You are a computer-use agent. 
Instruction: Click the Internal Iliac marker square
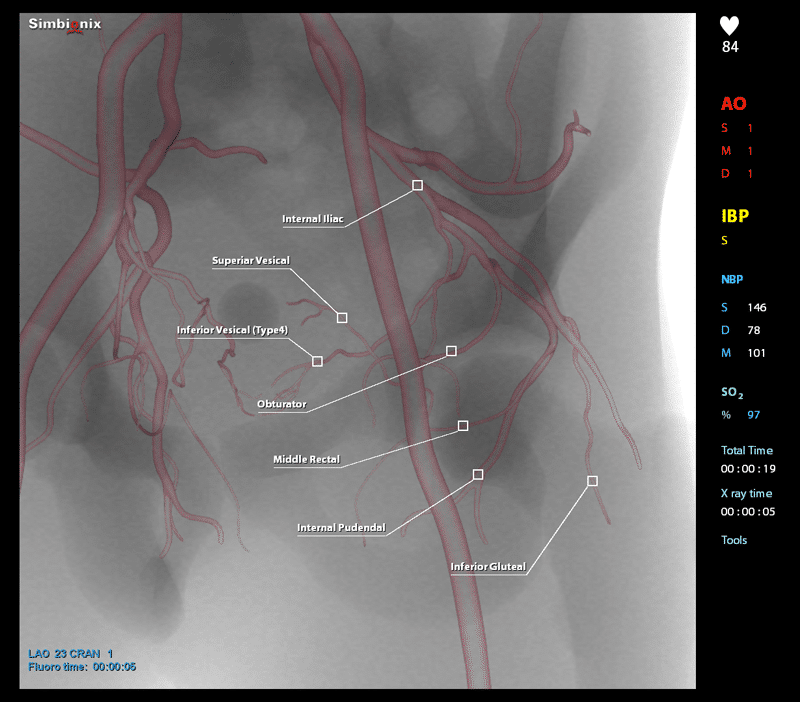click(x=417, y=185)
